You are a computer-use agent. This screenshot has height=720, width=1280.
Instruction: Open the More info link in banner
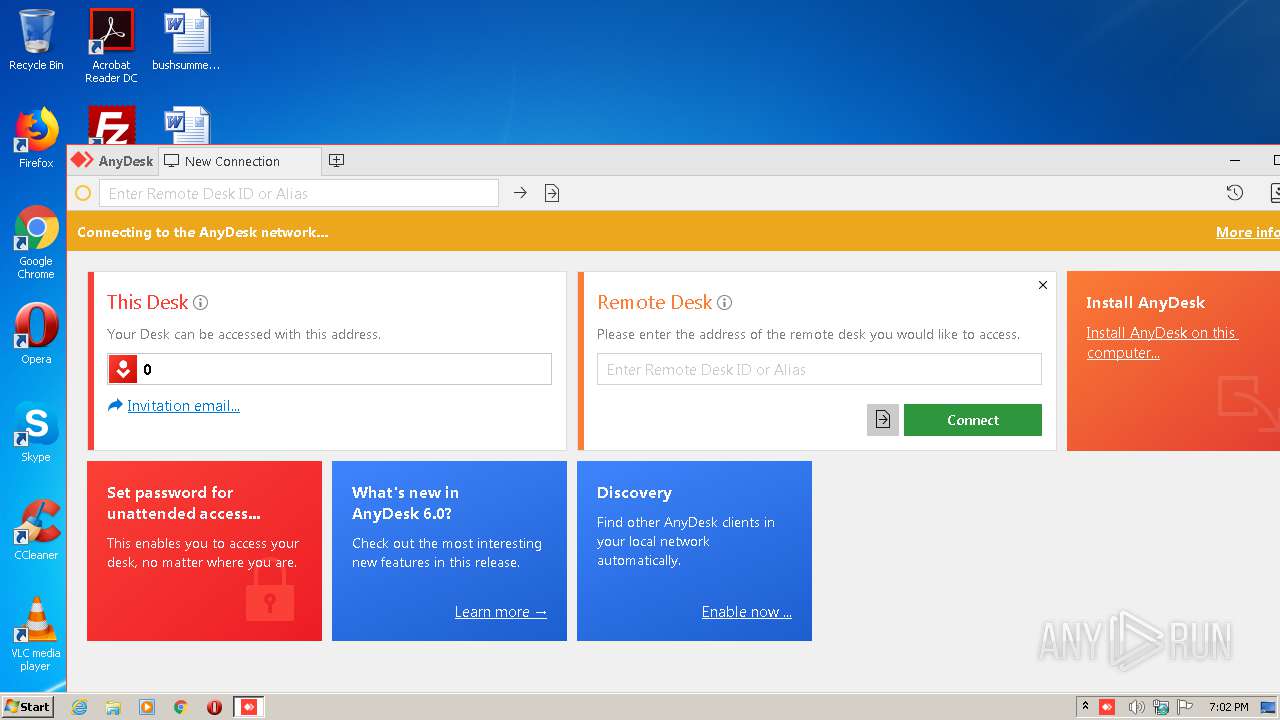(1247, 232)
